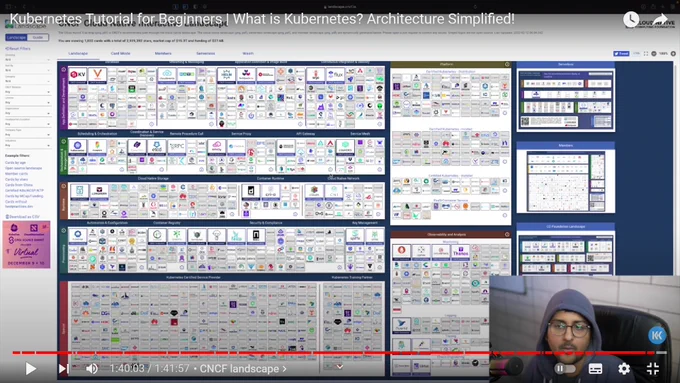Open the Members landscape thumbnail
This screenshot has width=680, height=383.
566,181
